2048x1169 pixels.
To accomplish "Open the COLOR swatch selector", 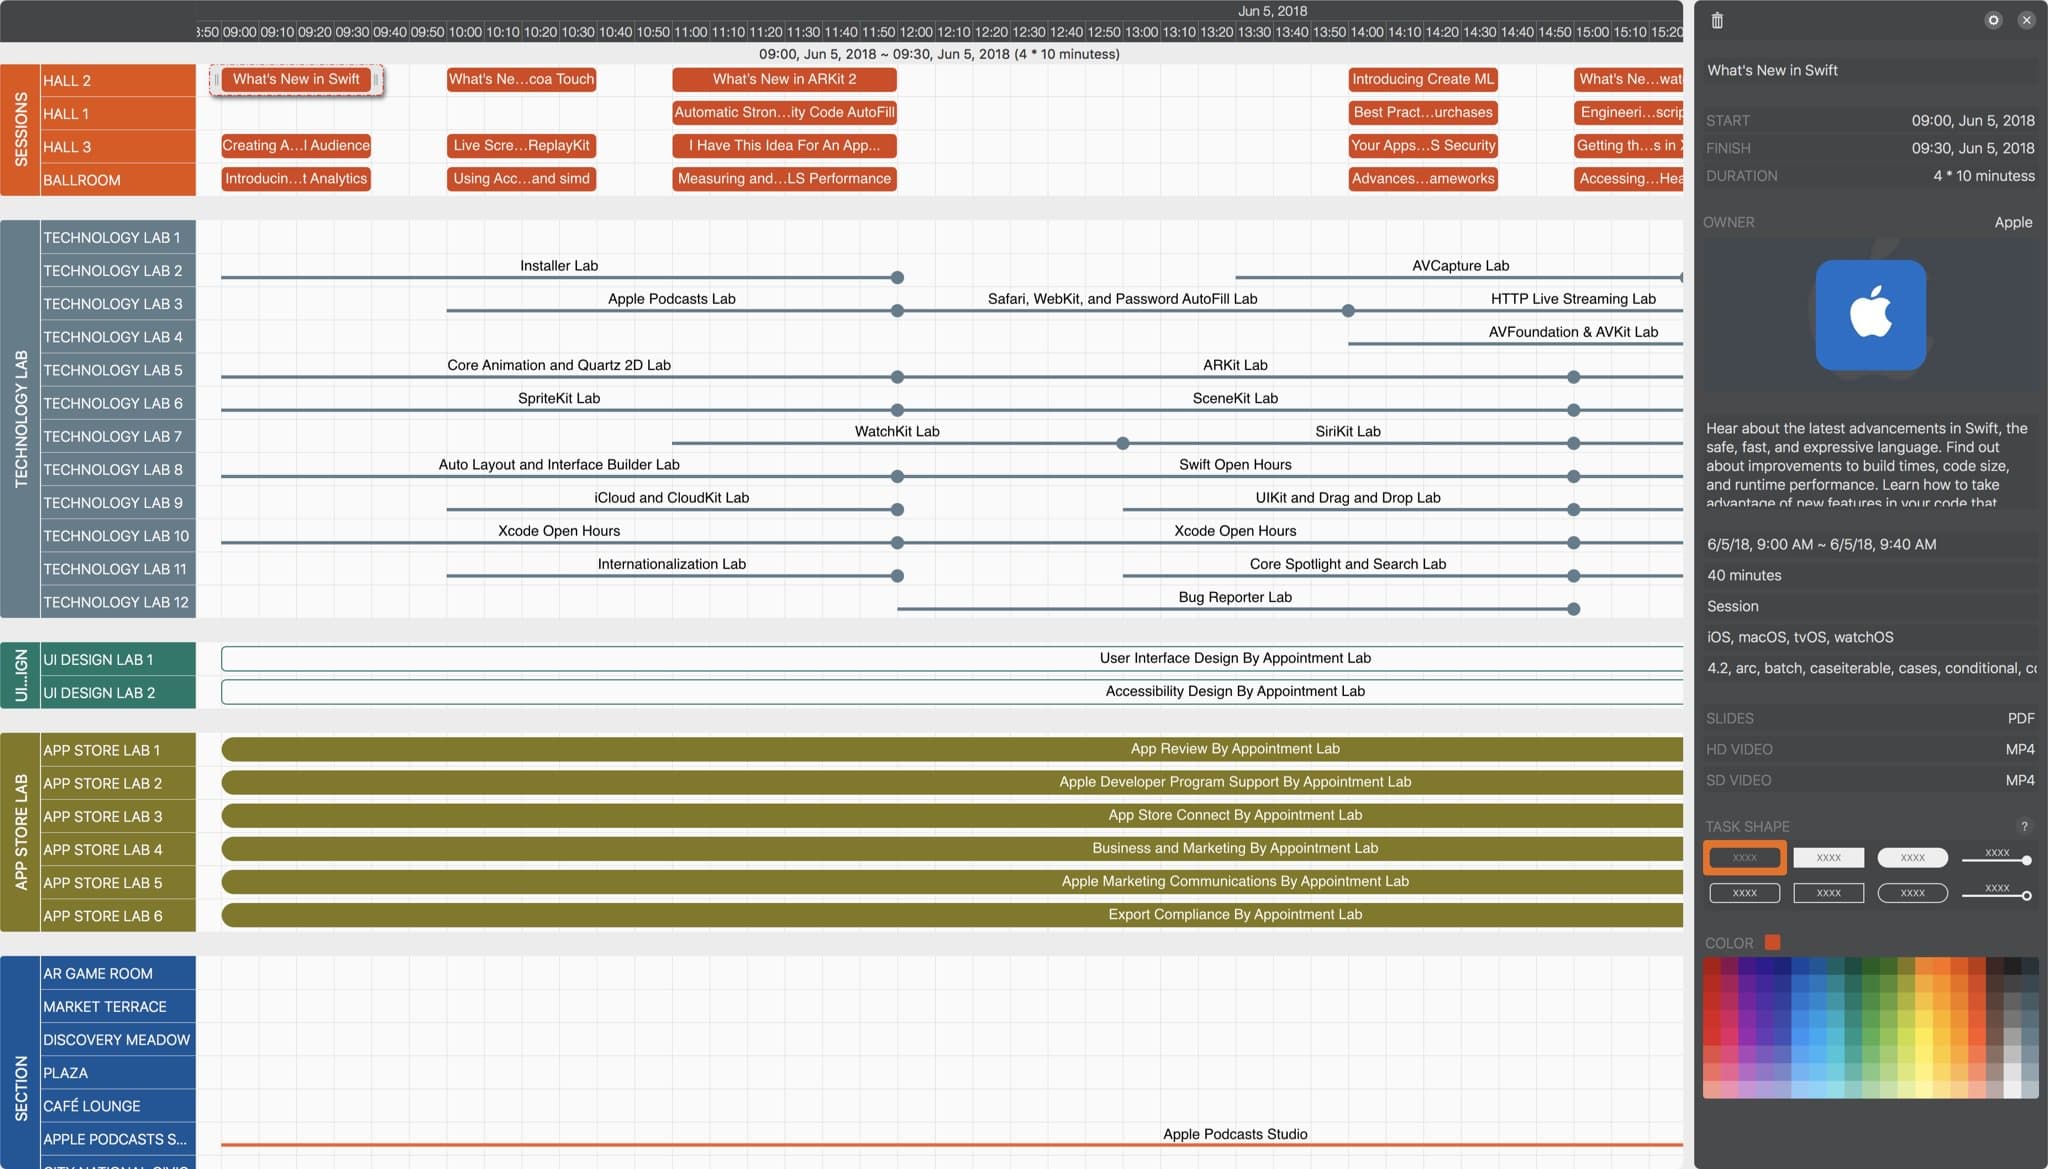I will 1772,942.
